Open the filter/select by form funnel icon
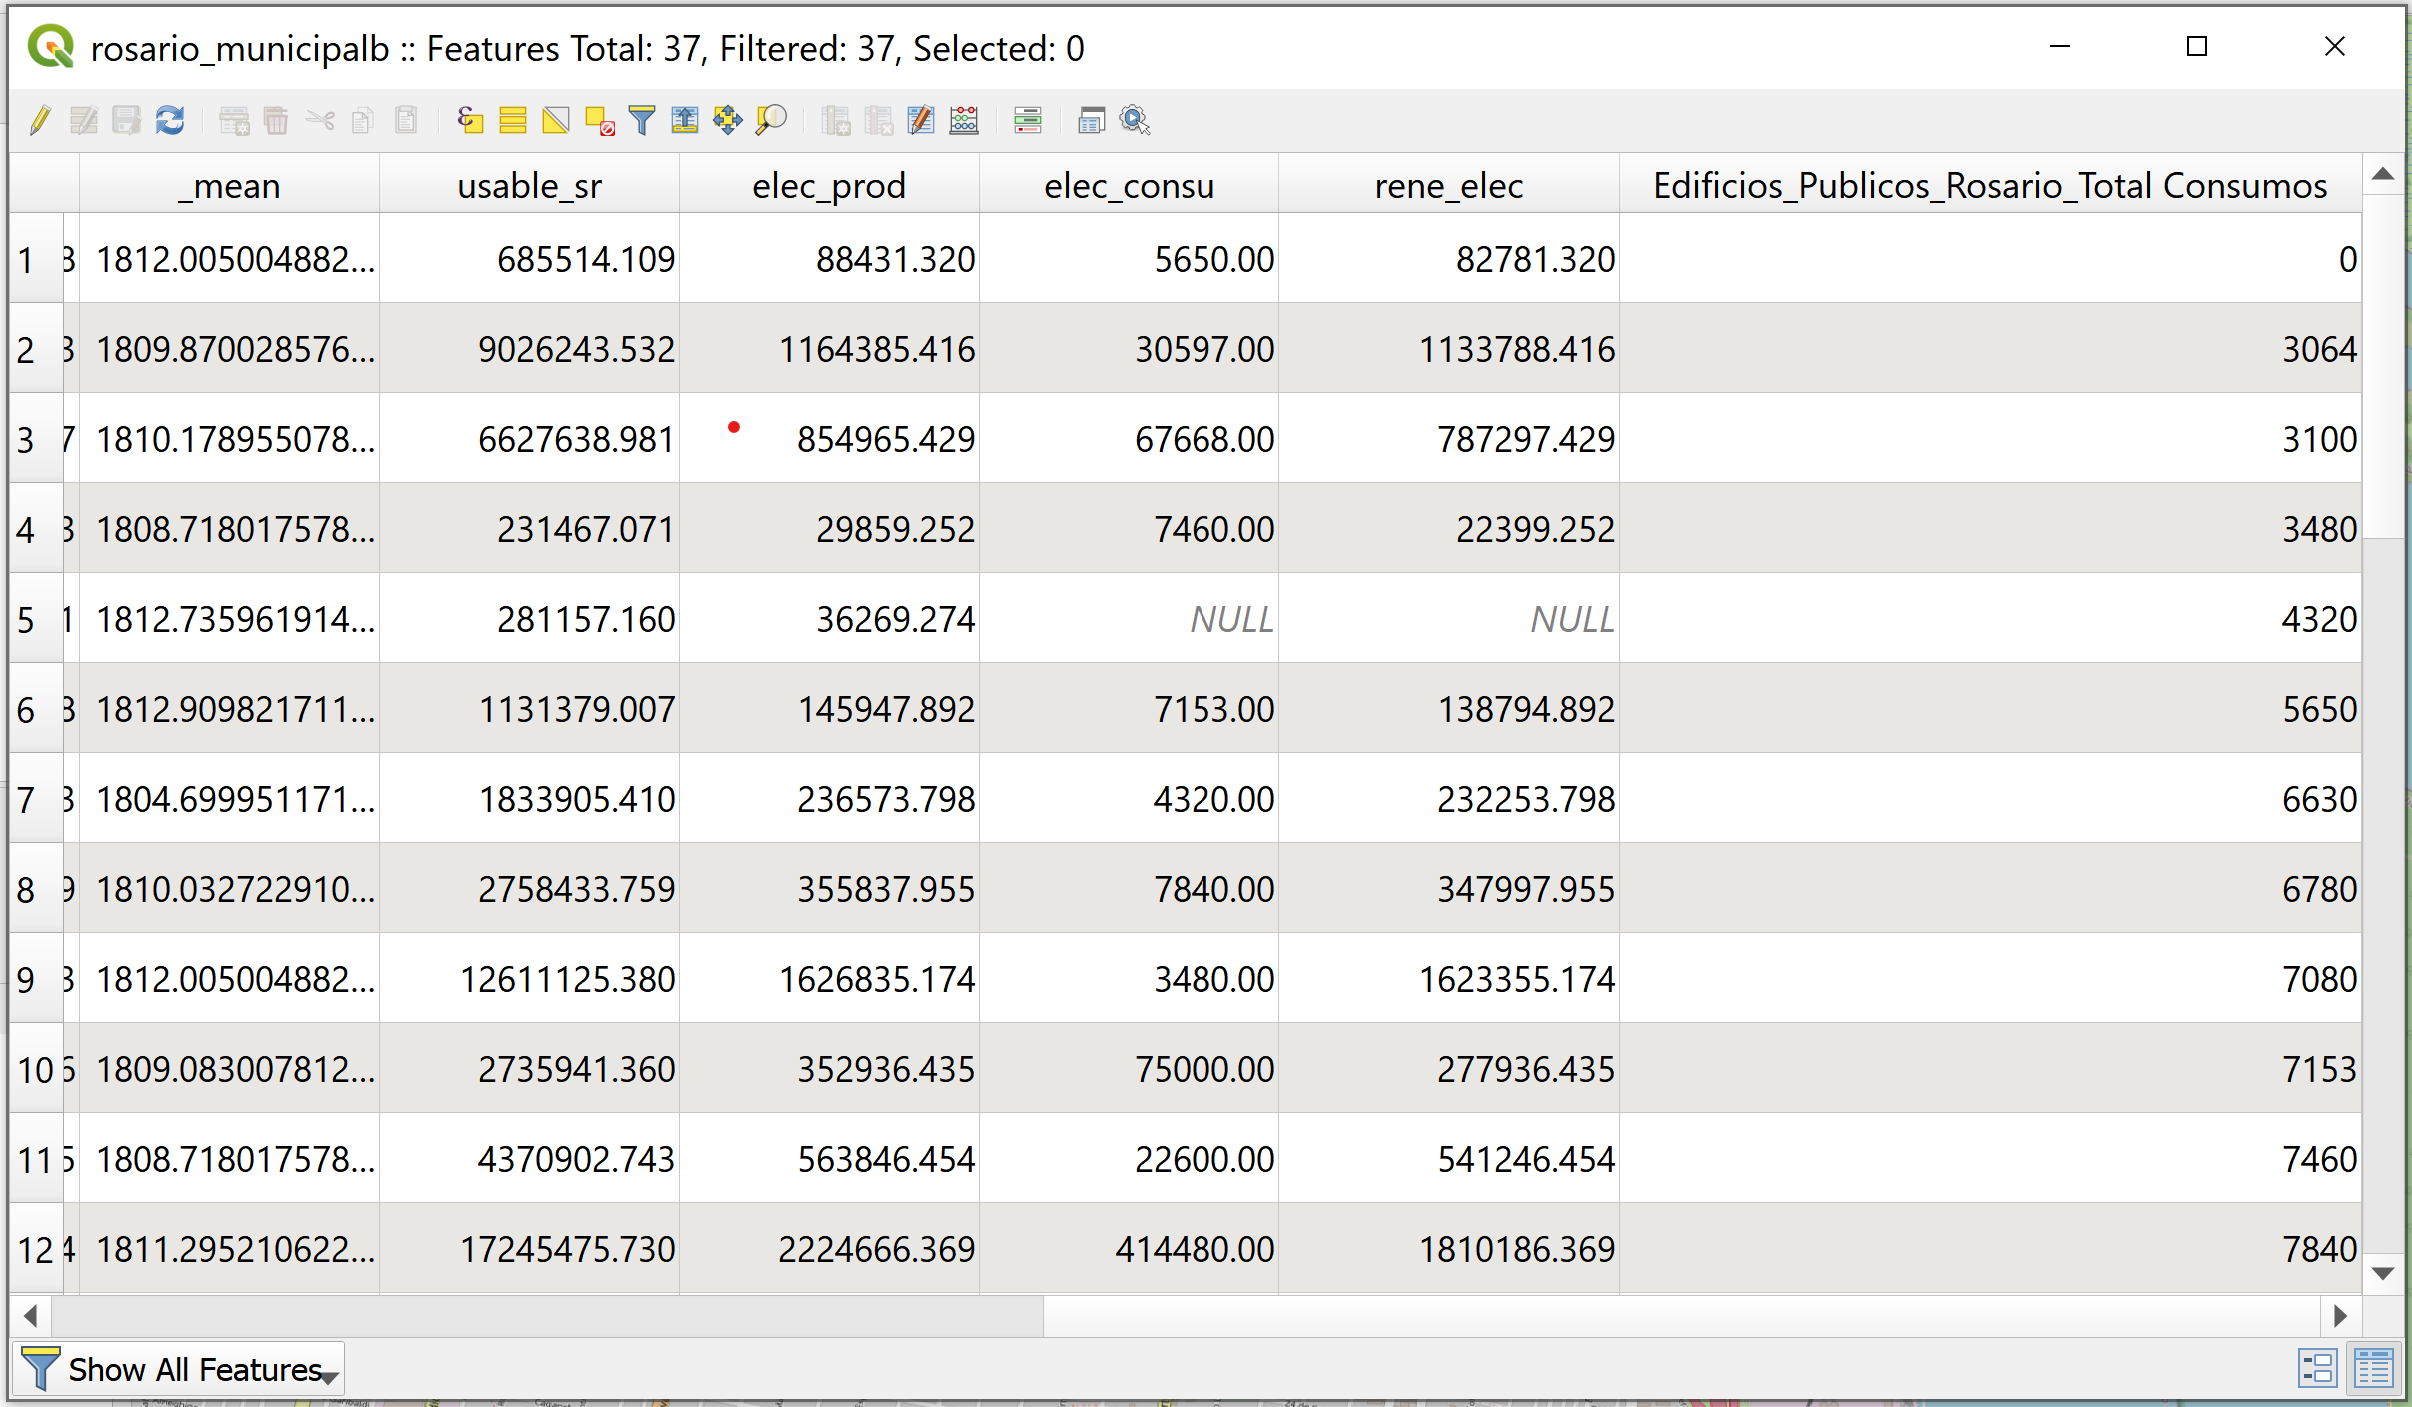 point(642,121)
